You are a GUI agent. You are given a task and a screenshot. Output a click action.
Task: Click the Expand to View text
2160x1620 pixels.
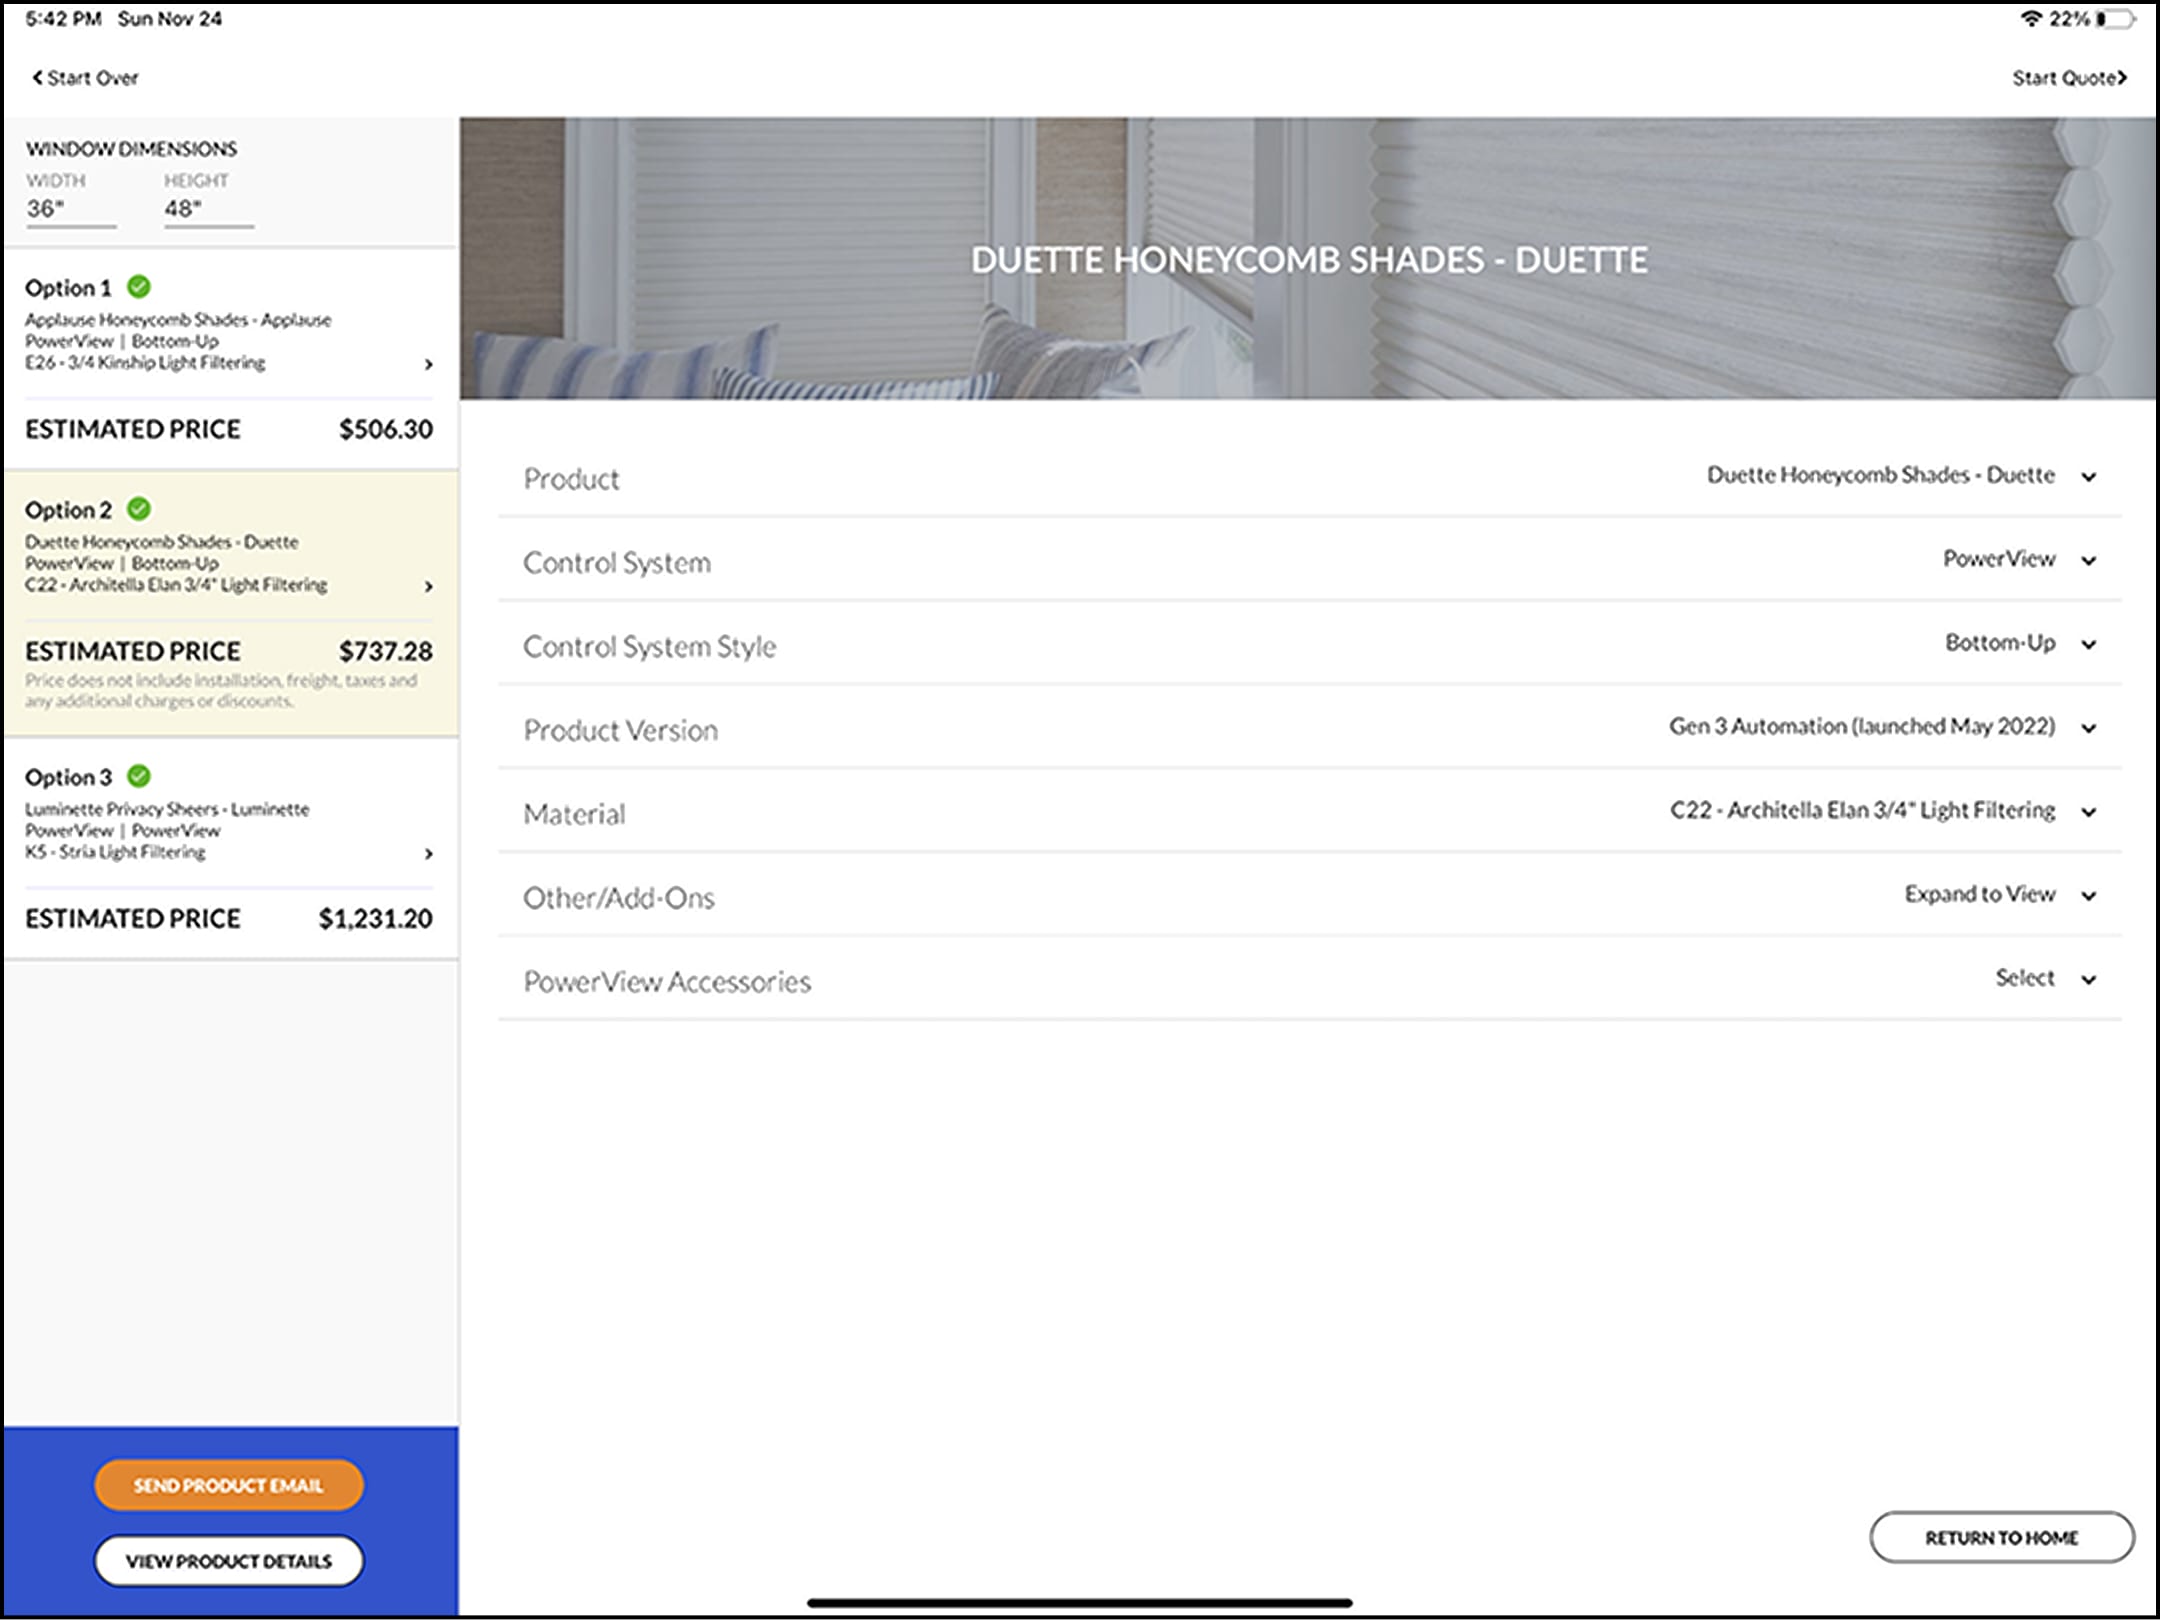click(x=1980, y=894)
